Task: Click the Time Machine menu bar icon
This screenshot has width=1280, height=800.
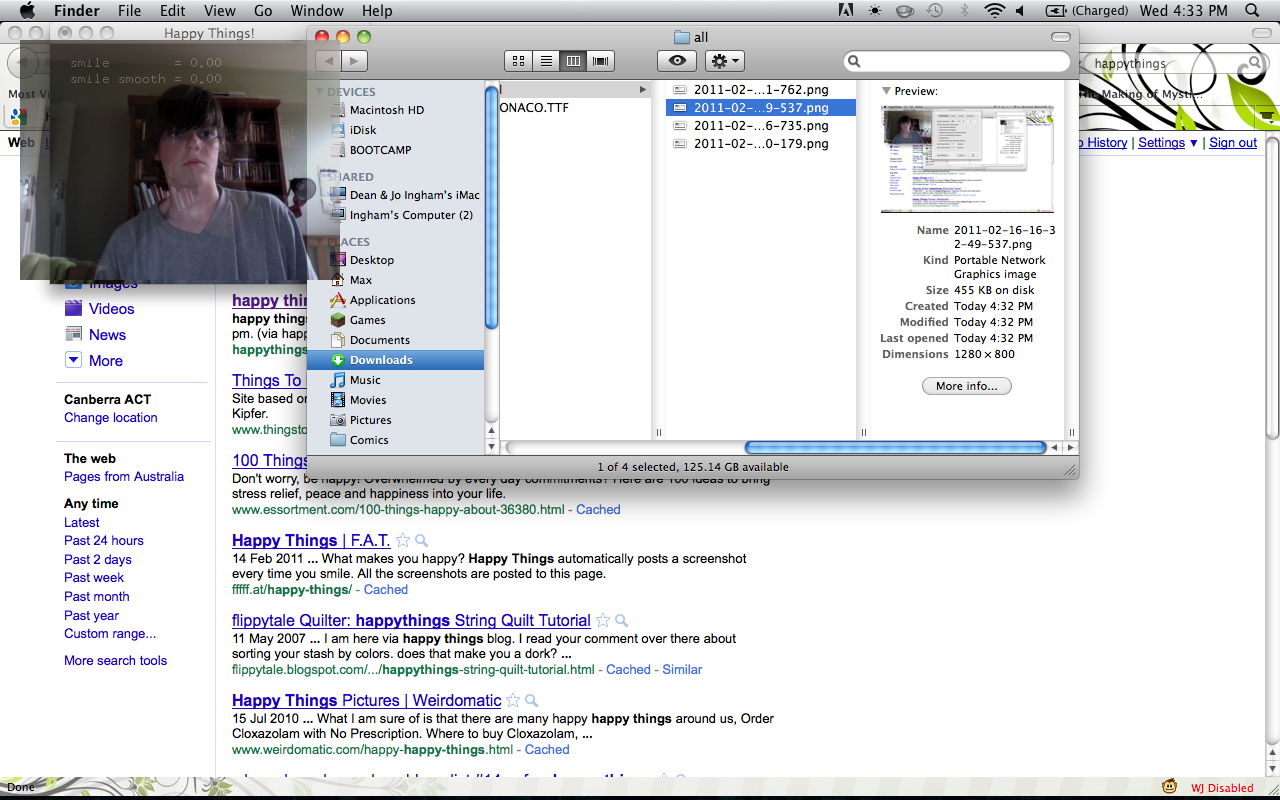Action: (x=934, y=11)
